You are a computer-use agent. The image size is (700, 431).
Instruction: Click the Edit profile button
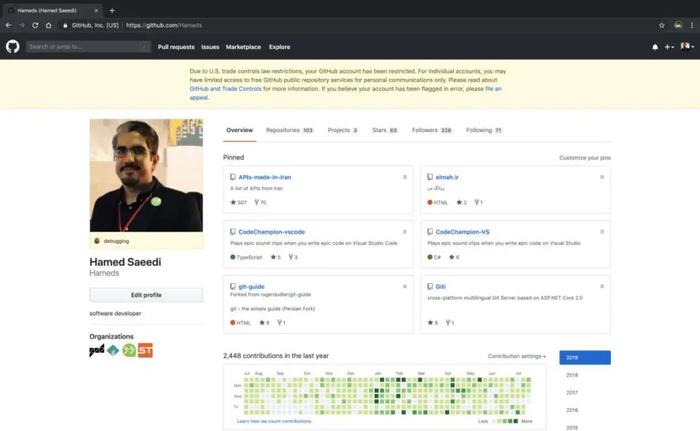[146, 295]
